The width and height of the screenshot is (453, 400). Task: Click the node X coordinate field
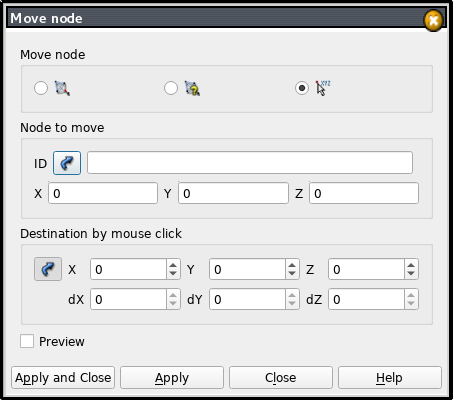click(103, 193)
